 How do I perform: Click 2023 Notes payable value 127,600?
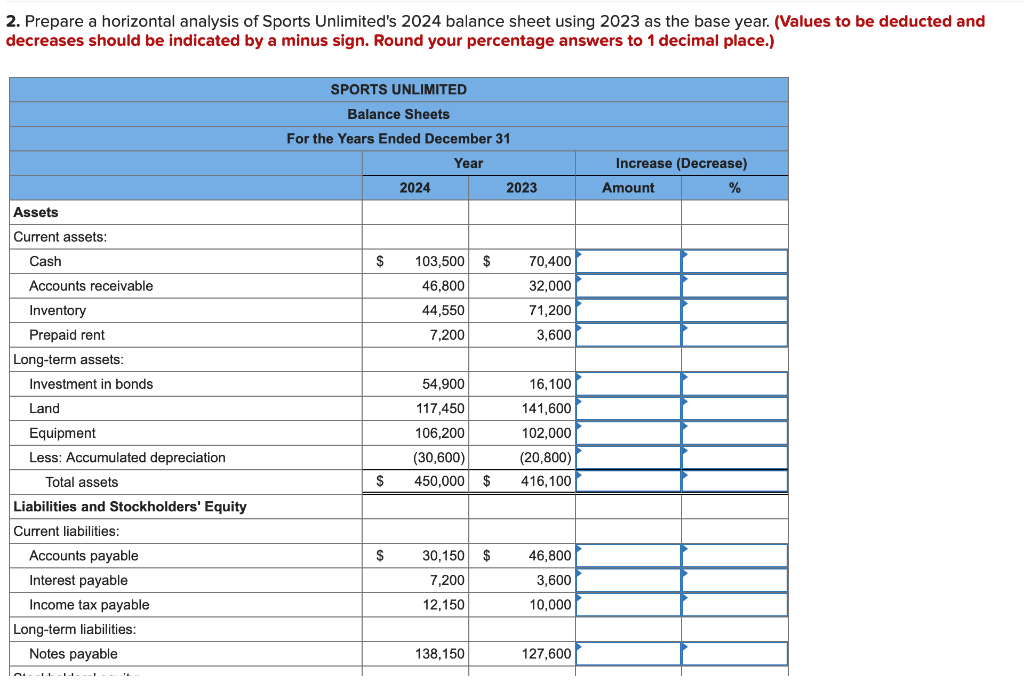547,653
